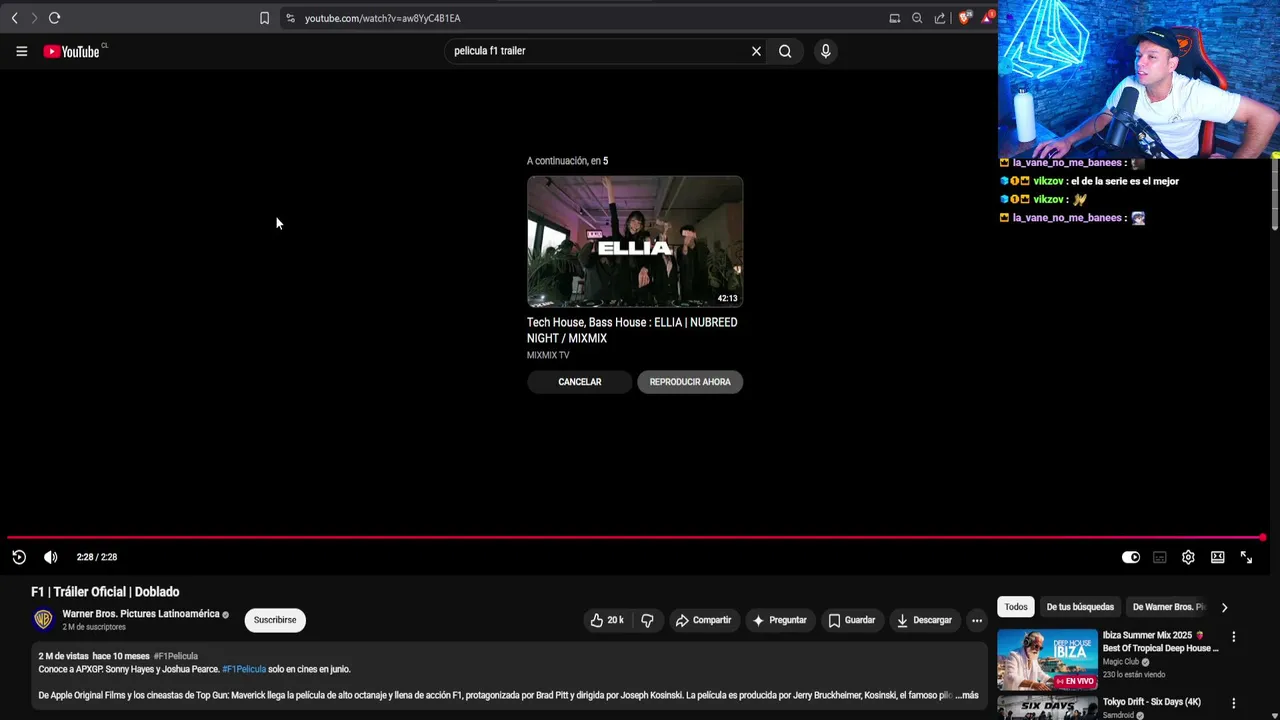Open the site settings icon beside the URL
Viewport: 1280px width, 720px height.
pos(290,18)
